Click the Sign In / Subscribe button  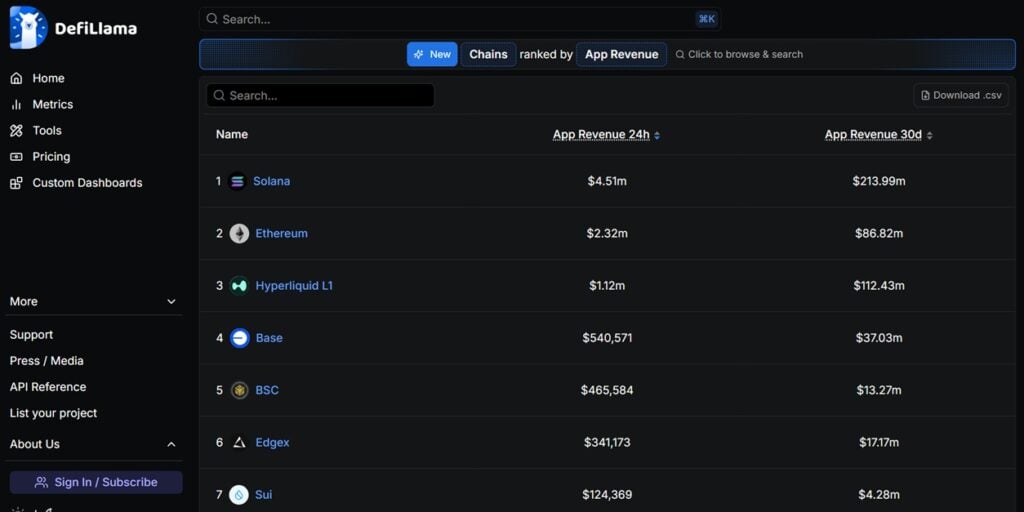click(x=96, y=482)
